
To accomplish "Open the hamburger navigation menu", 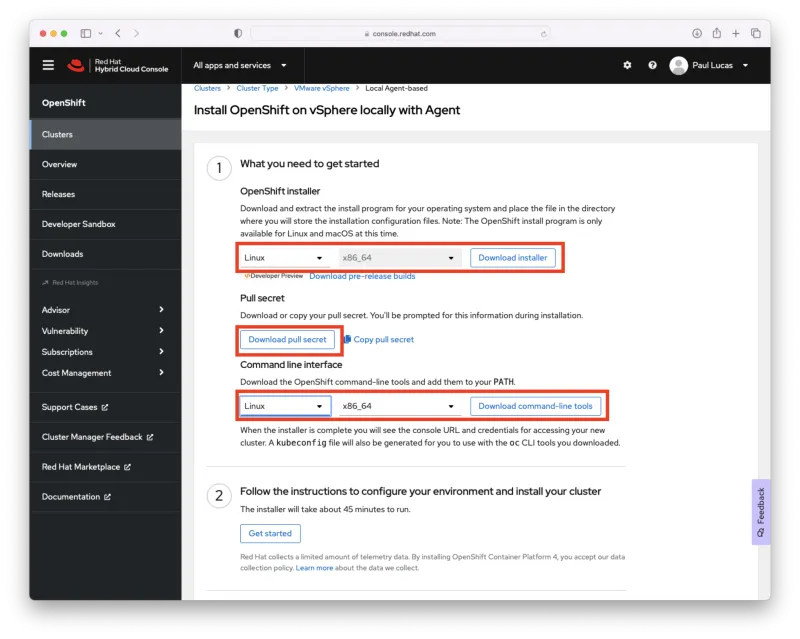I will 48,64.
